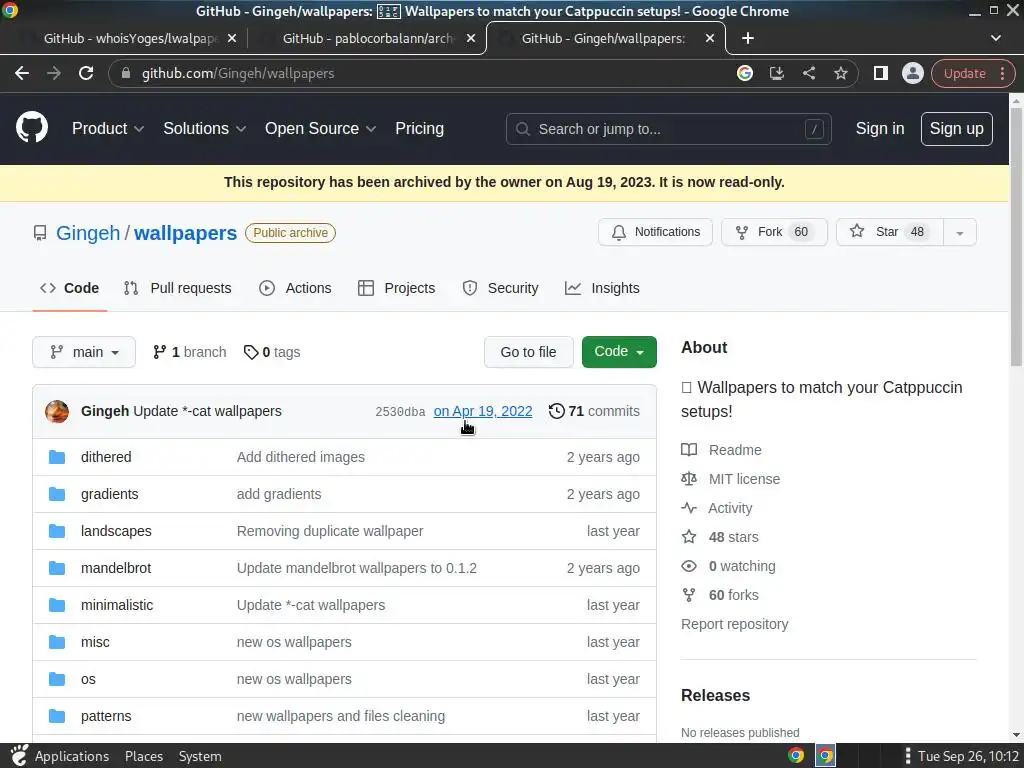This screenshot has width=1024, height=768.
Task: Expand the star lists dropdown arrow
Action: tap(960, 232)
